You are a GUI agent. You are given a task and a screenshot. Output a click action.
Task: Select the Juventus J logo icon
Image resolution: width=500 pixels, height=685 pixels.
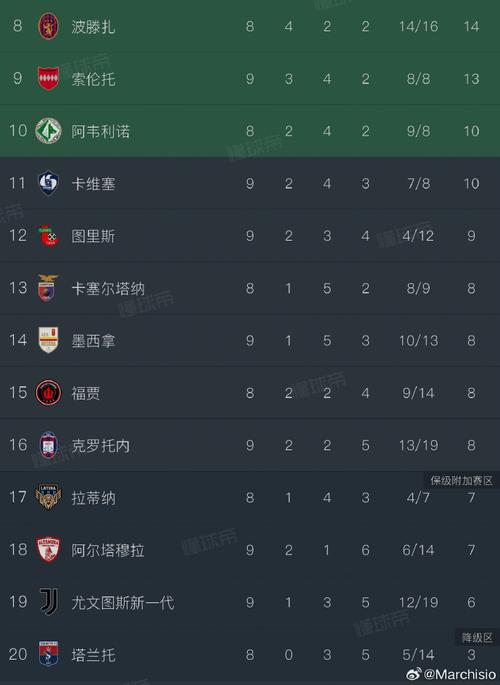pyautogui.click(x=48, y=602)
